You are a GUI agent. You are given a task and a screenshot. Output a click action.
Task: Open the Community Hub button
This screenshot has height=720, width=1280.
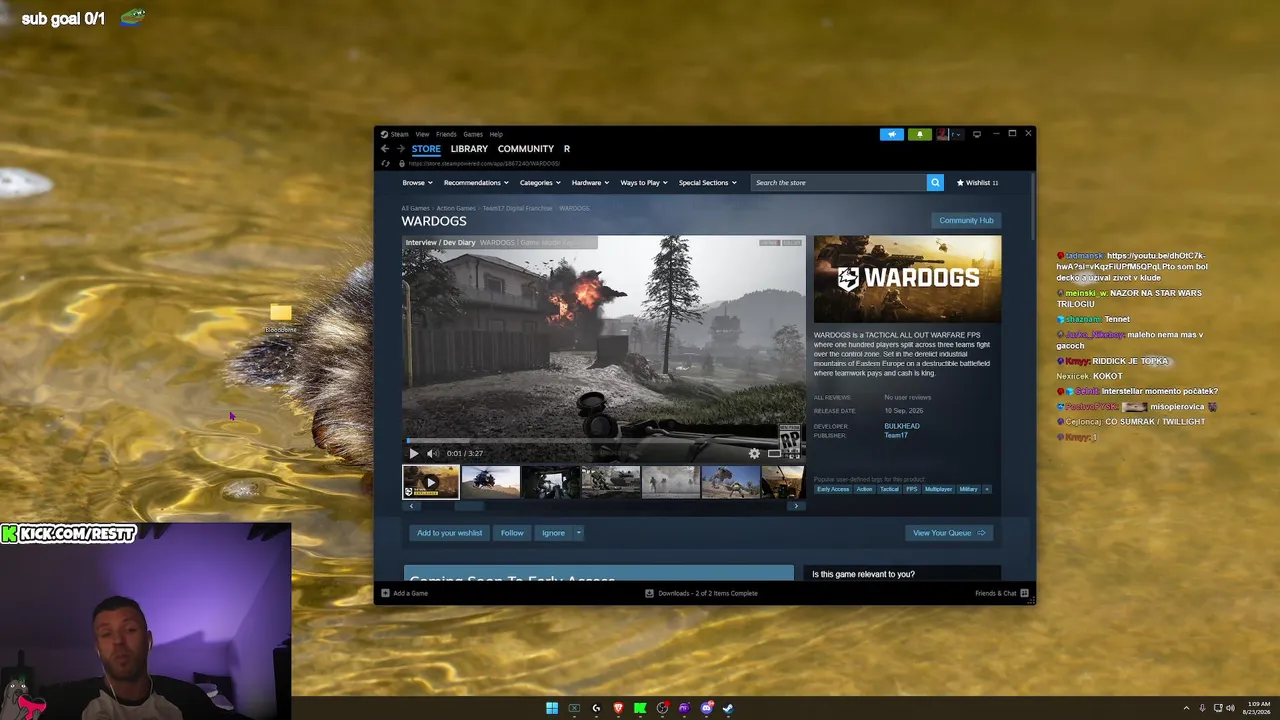966,220
